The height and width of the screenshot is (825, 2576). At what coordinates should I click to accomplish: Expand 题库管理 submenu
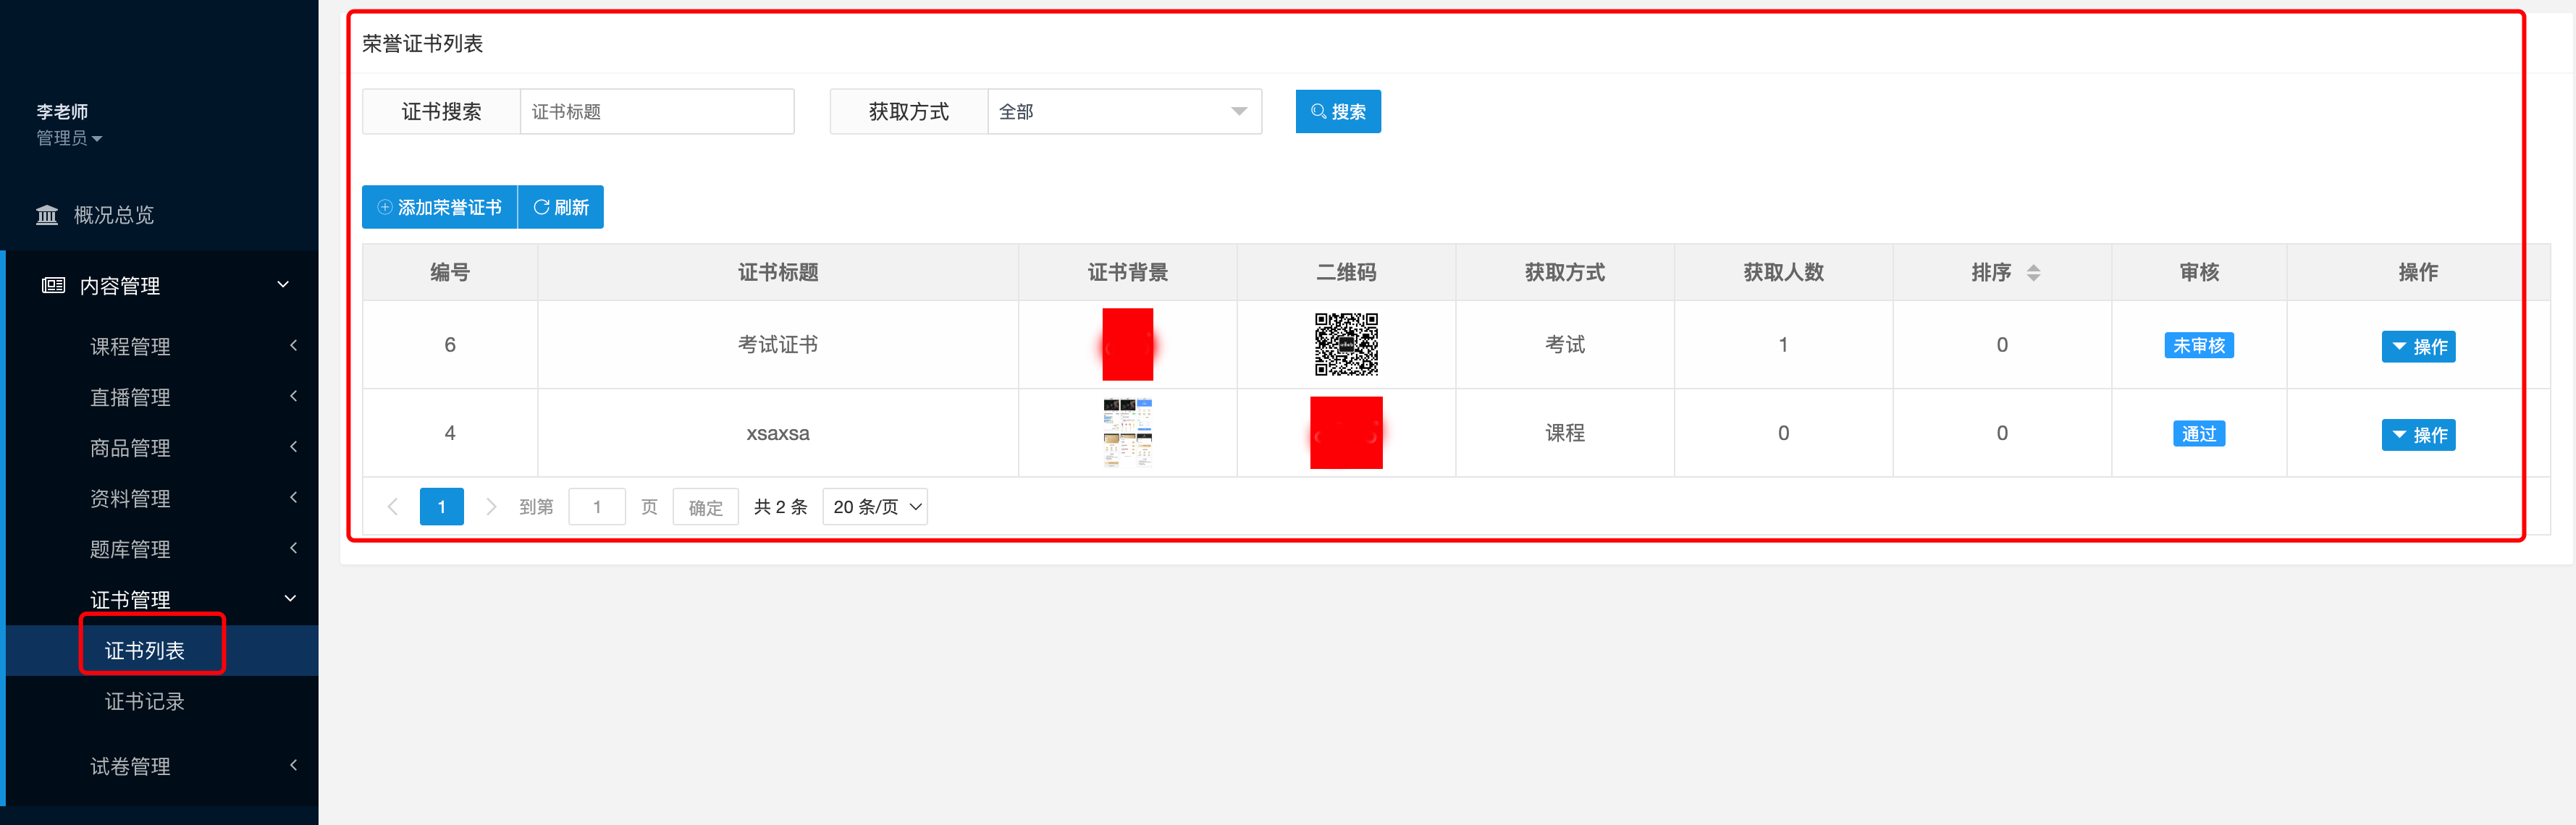click(293, 548)
